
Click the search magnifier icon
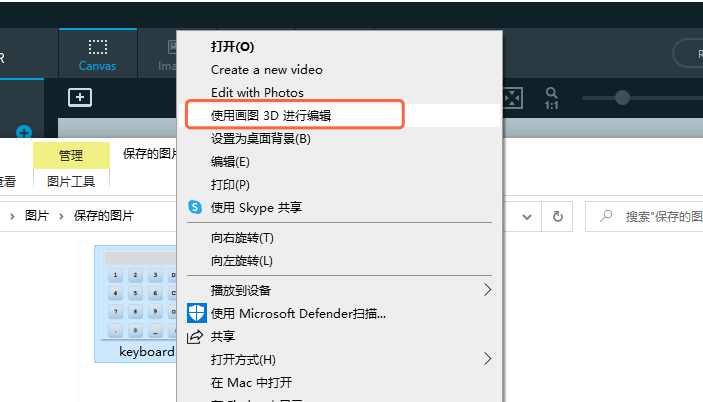point(606,216)
